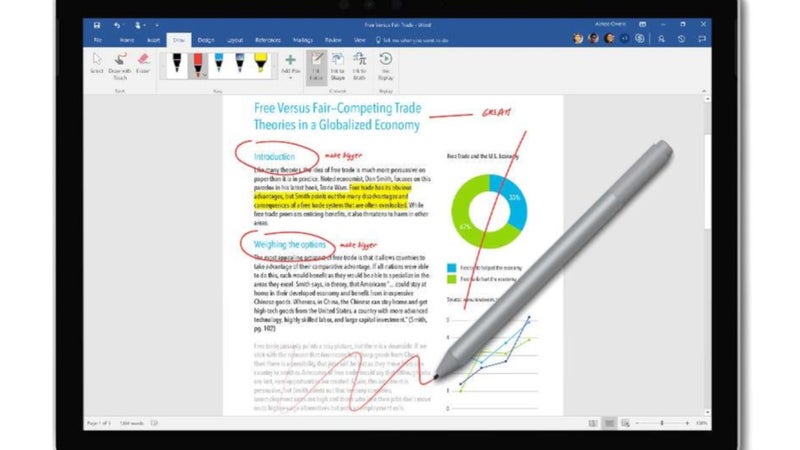Click the Weighing the options heading
The height and width of the screenshot is (450, 800).
[x=289, y=244]
